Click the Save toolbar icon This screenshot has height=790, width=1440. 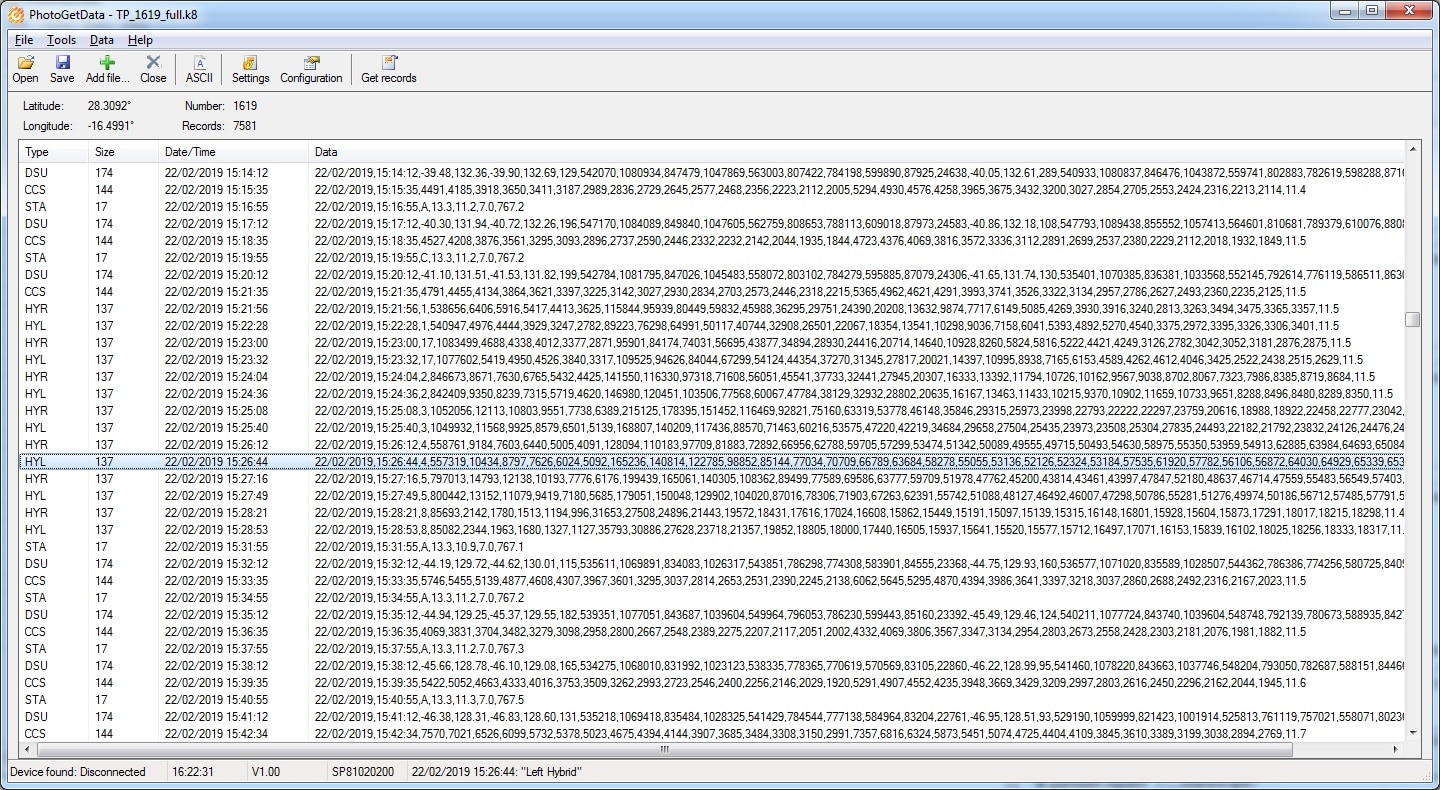pos(62,69)
